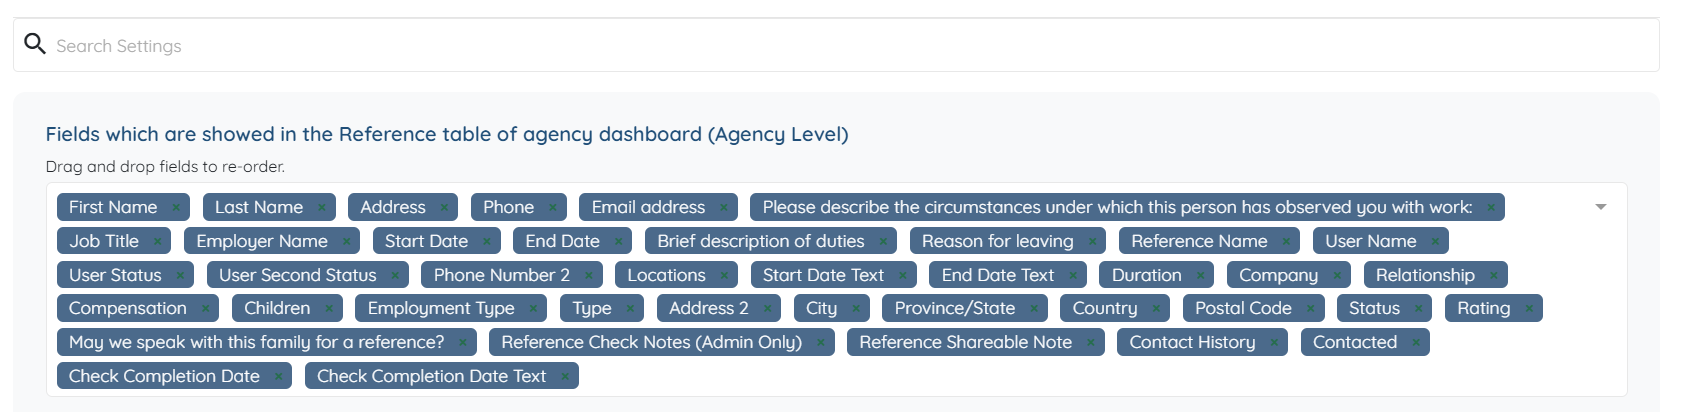Select the Check Completion Date tag
Viewport: 1681px width, 412px height.
tap(164, 376)
